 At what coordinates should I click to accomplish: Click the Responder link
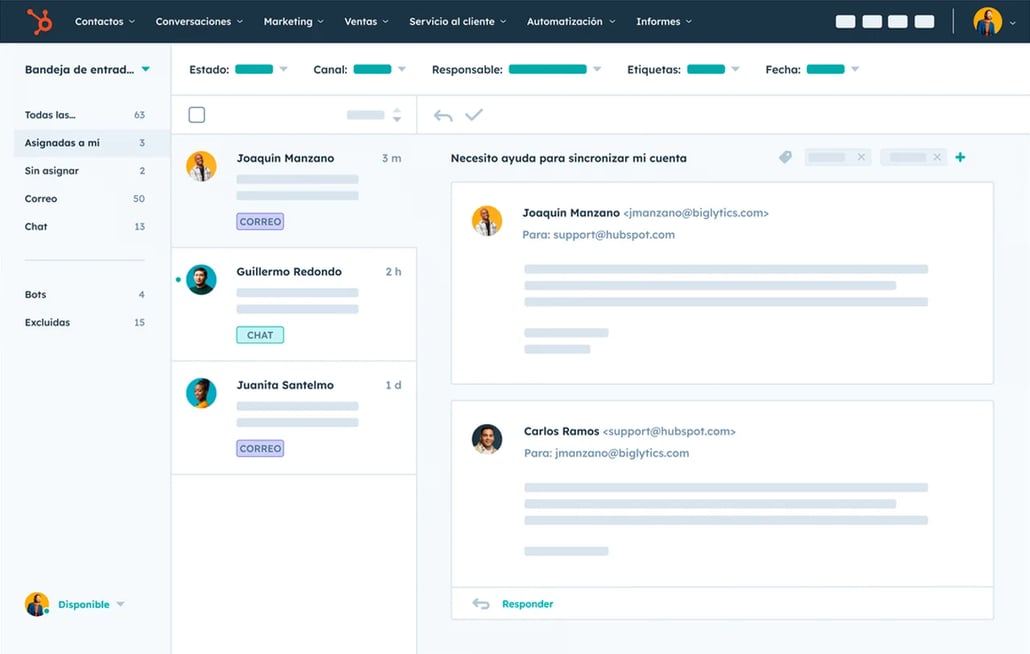527,604
